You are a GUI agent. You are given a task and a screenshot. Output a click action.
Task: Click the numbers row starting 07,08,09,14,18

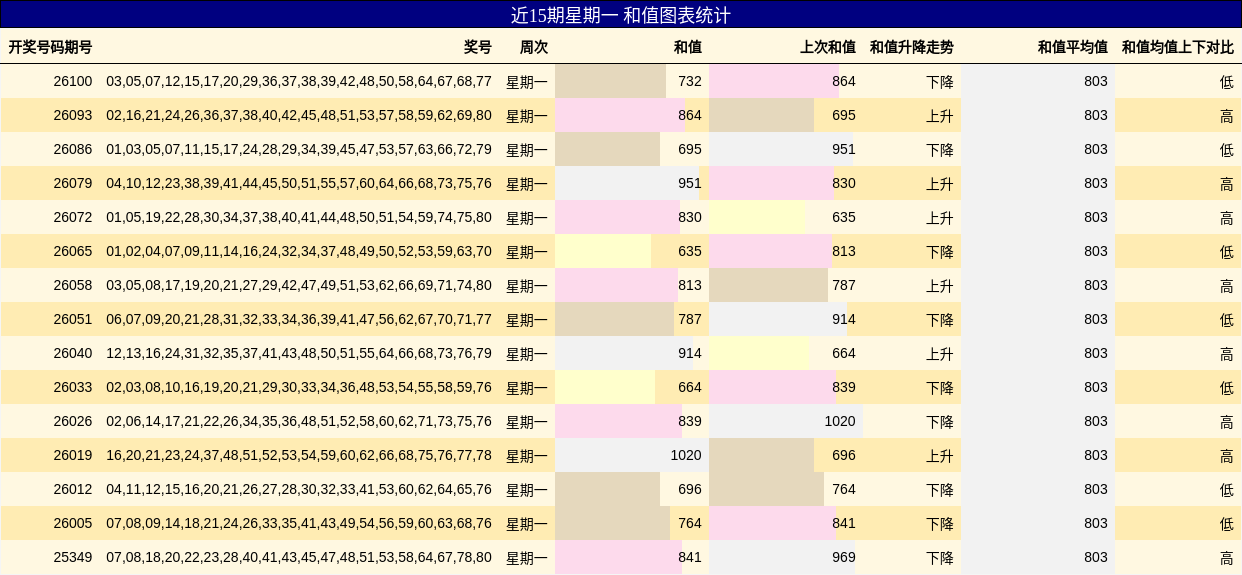point(299,523)
